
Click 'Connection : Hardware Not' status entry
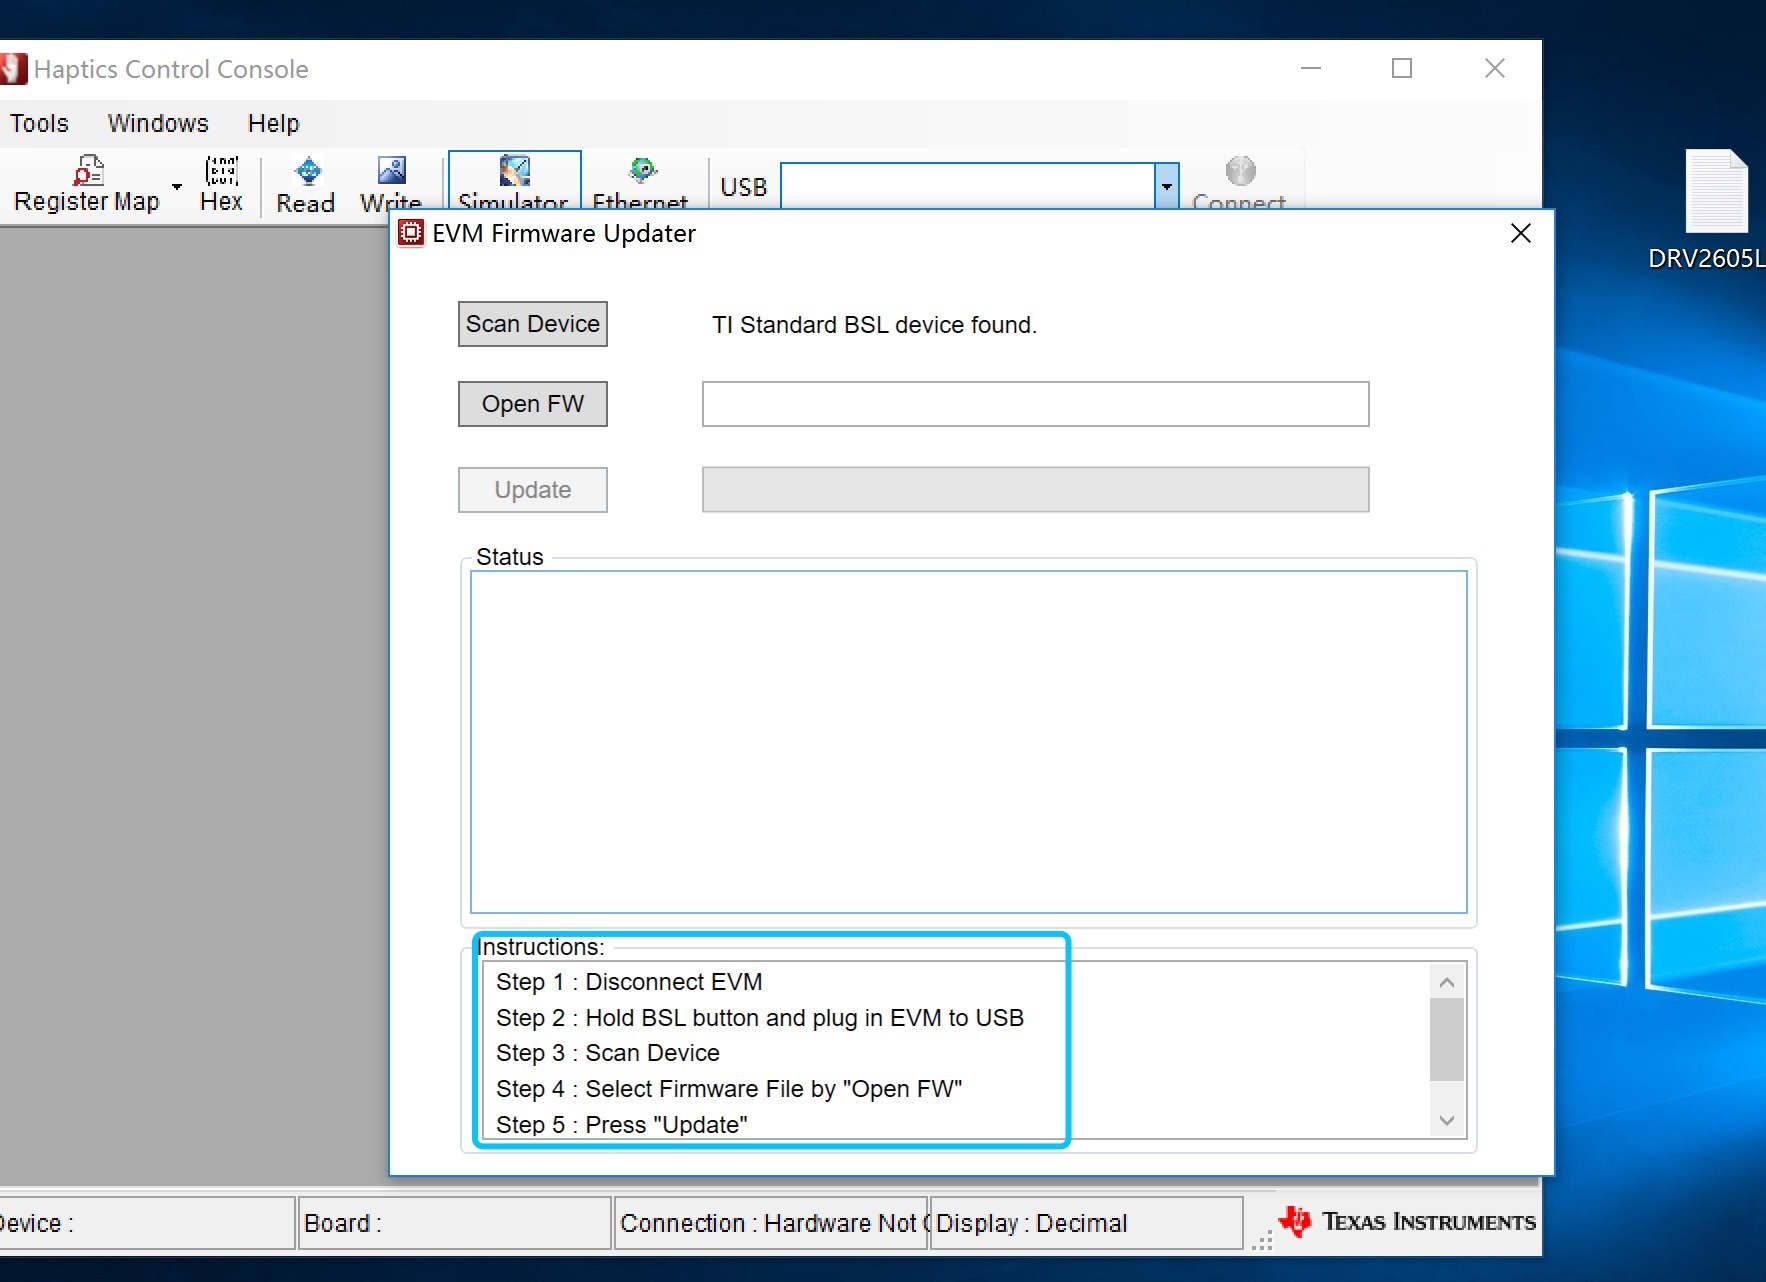pos(772,1223)
